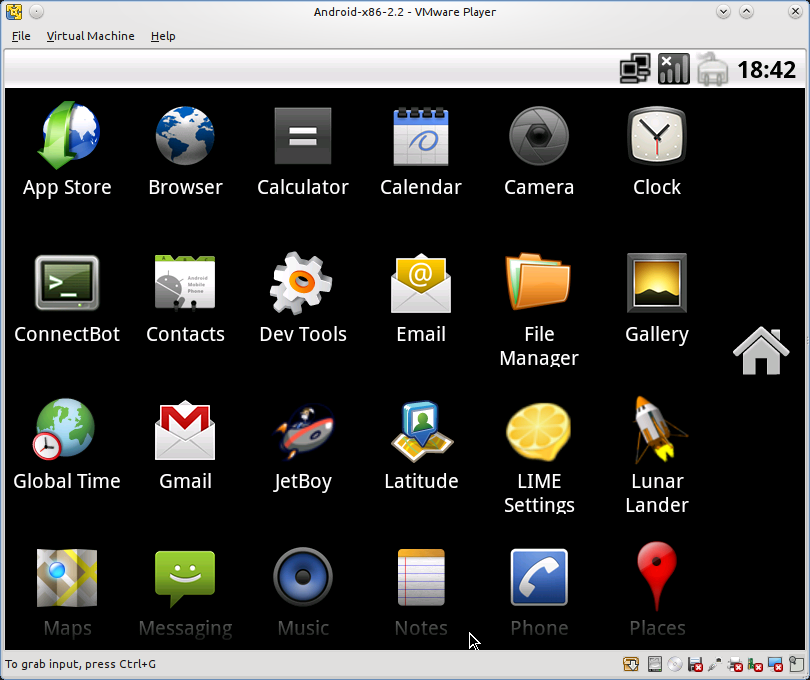Image resolution: width=810 pixels, height=680 pixels.
Task: Click the floppy drive device icon
Action: tap(695, 664)
